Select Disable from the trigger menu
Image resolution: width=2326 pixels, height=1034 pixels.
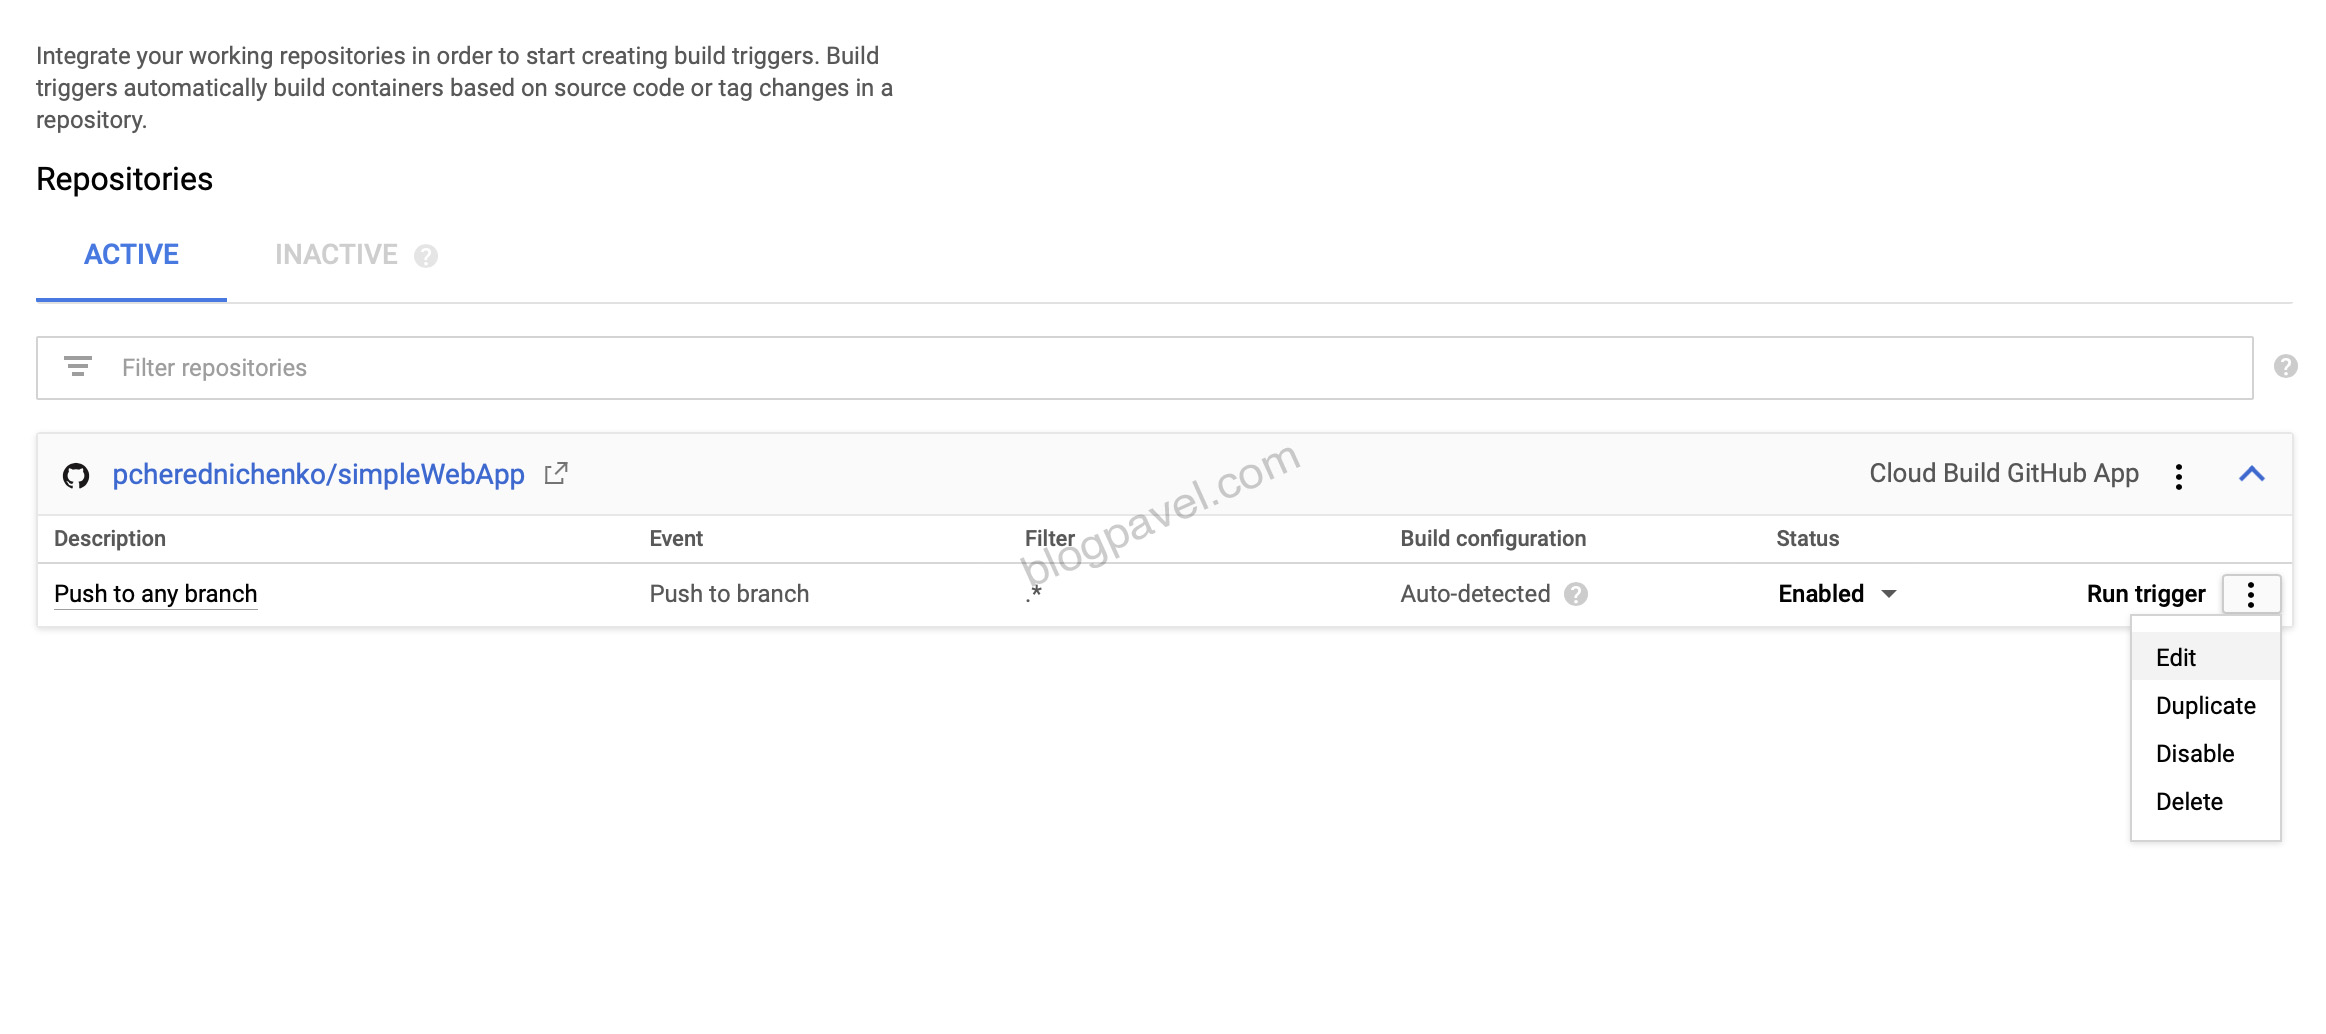click(x=2194, y=754)
